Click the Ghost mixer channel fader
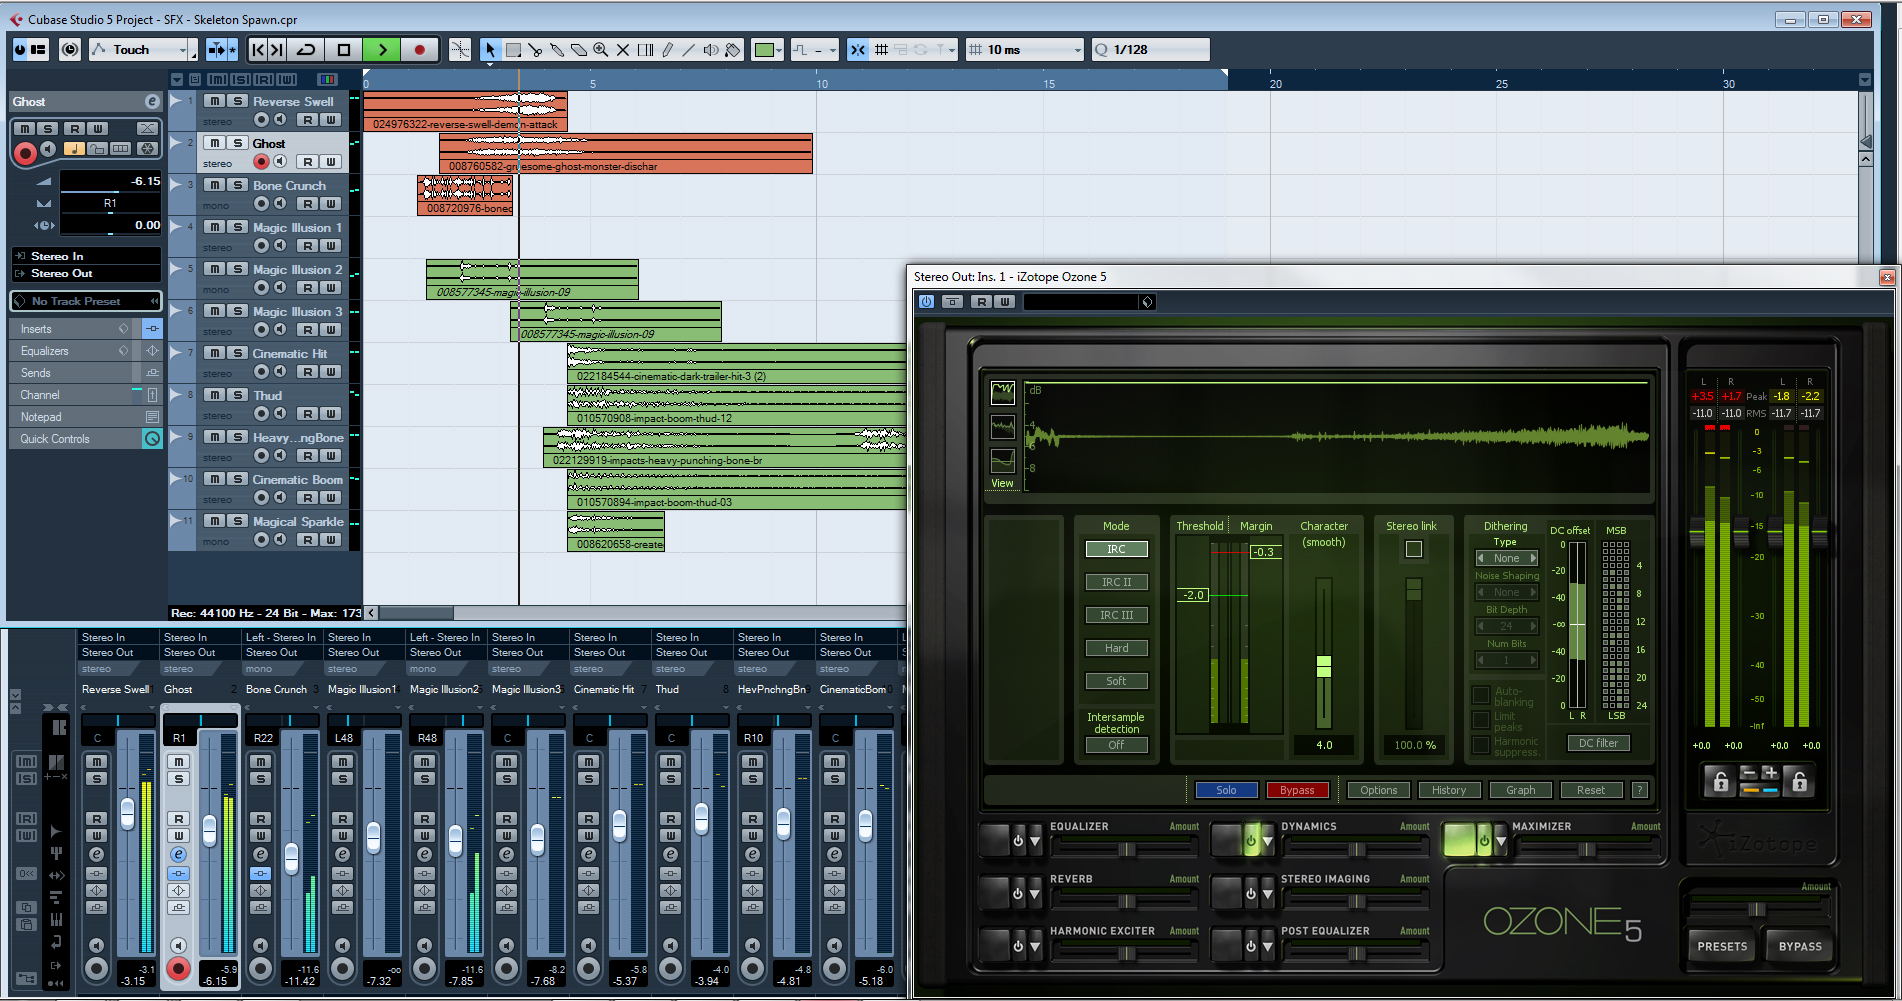The width and height of the screenshot is (1902, 1001). 209,830
